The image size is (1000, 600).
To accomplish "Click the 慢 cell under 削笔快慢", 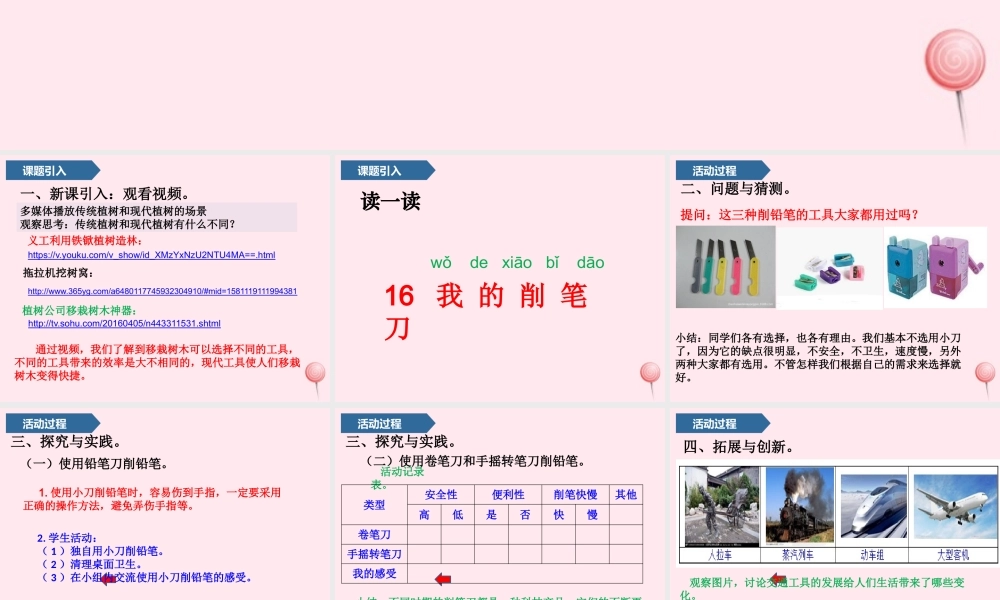I will point(592,515).
